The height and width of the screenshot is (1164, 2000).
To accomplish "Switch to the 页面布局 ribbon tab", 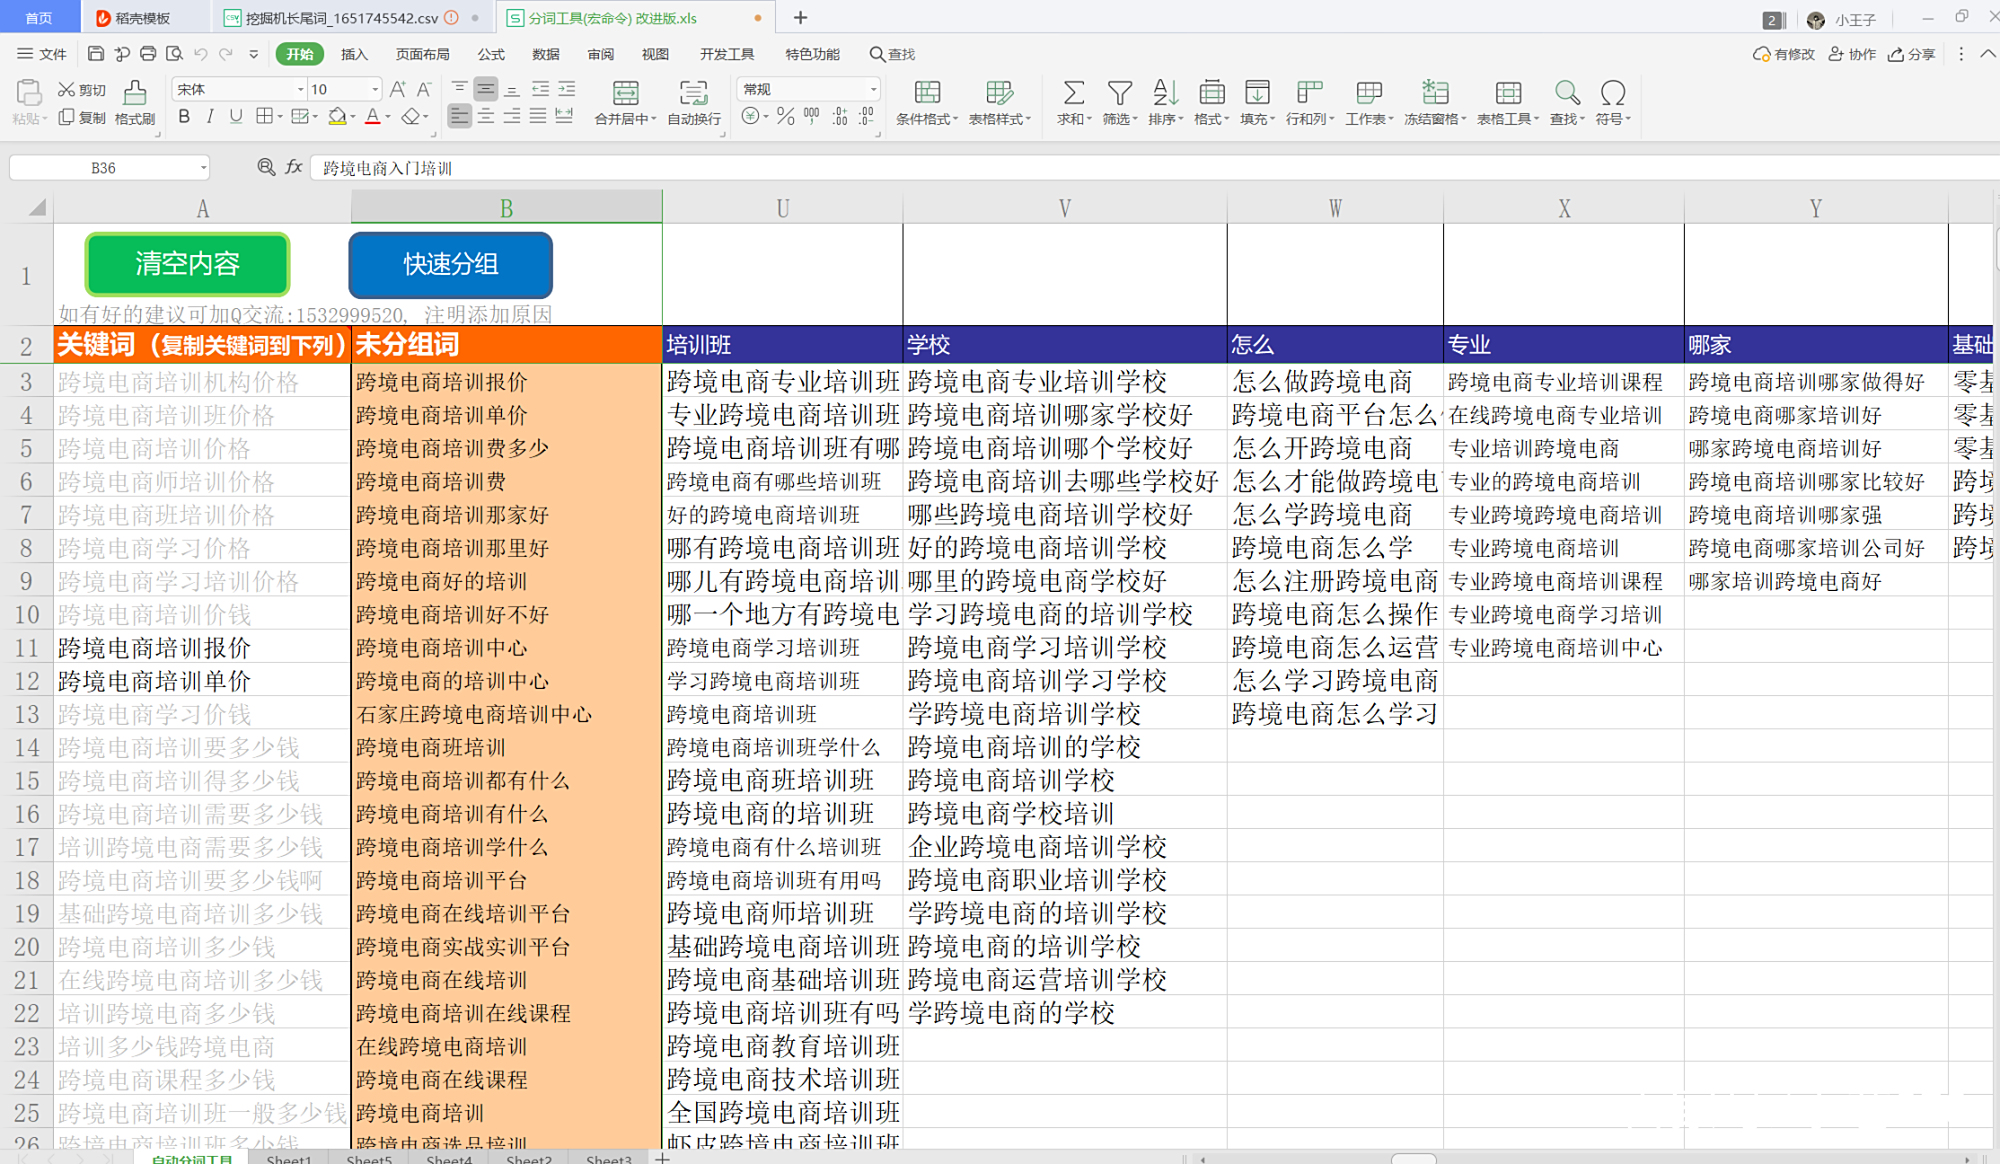I will [422, 54].
